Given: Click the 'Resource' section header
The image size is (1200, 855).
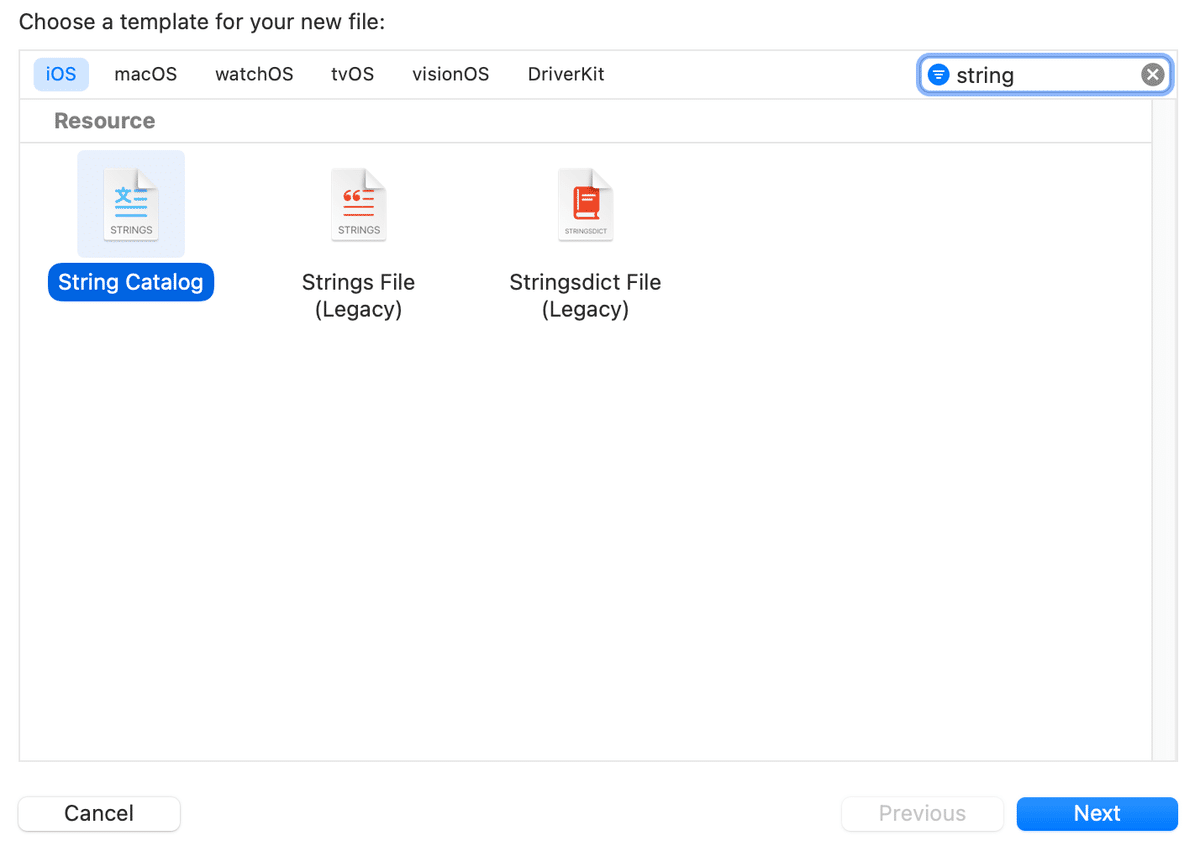Looking at the screenshot, I should 105,121.
